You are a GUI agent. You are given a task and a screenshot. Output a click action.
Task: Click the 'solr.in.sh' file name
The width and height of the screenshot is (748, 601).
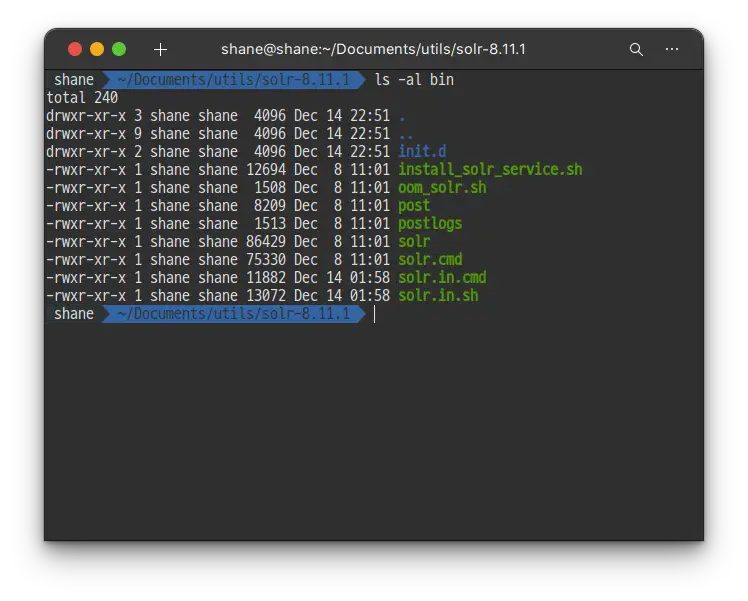pos(438,296)
